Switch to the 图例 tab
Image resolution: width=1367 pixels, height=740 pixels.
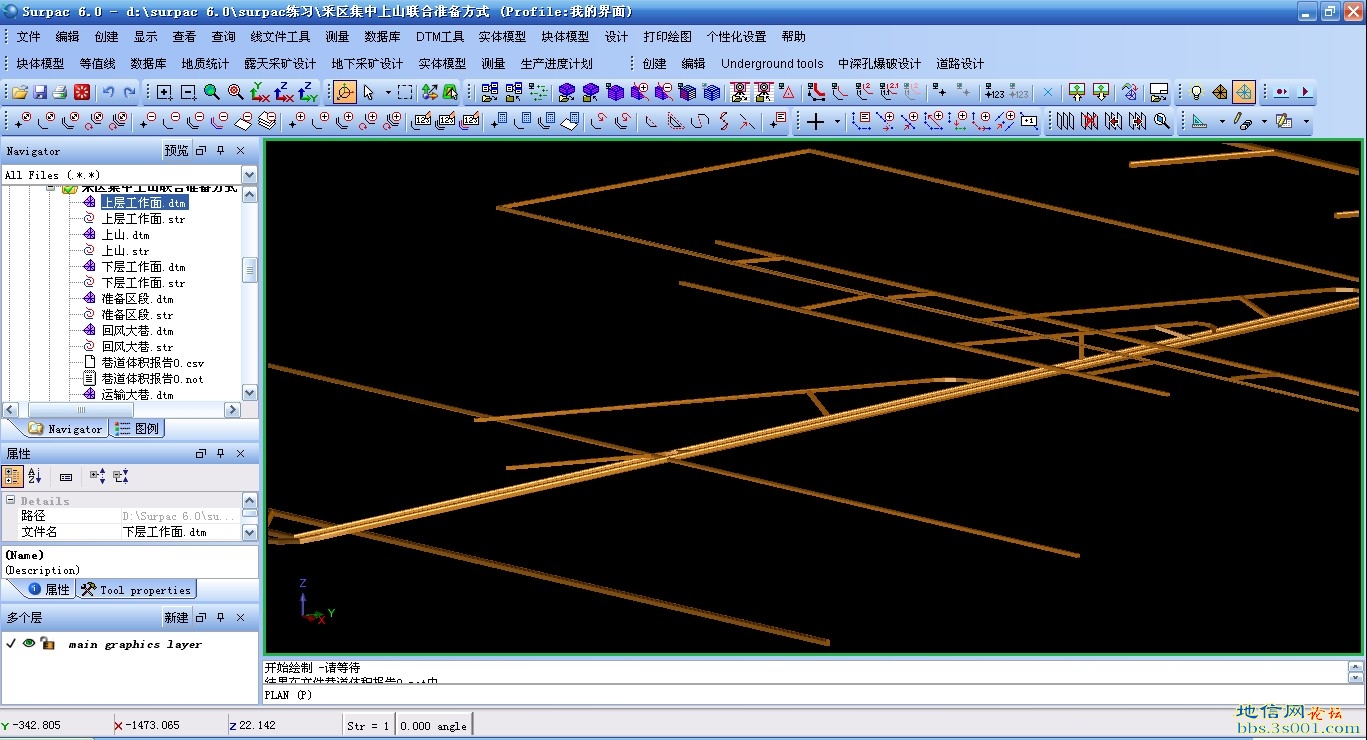pos(137,428)
